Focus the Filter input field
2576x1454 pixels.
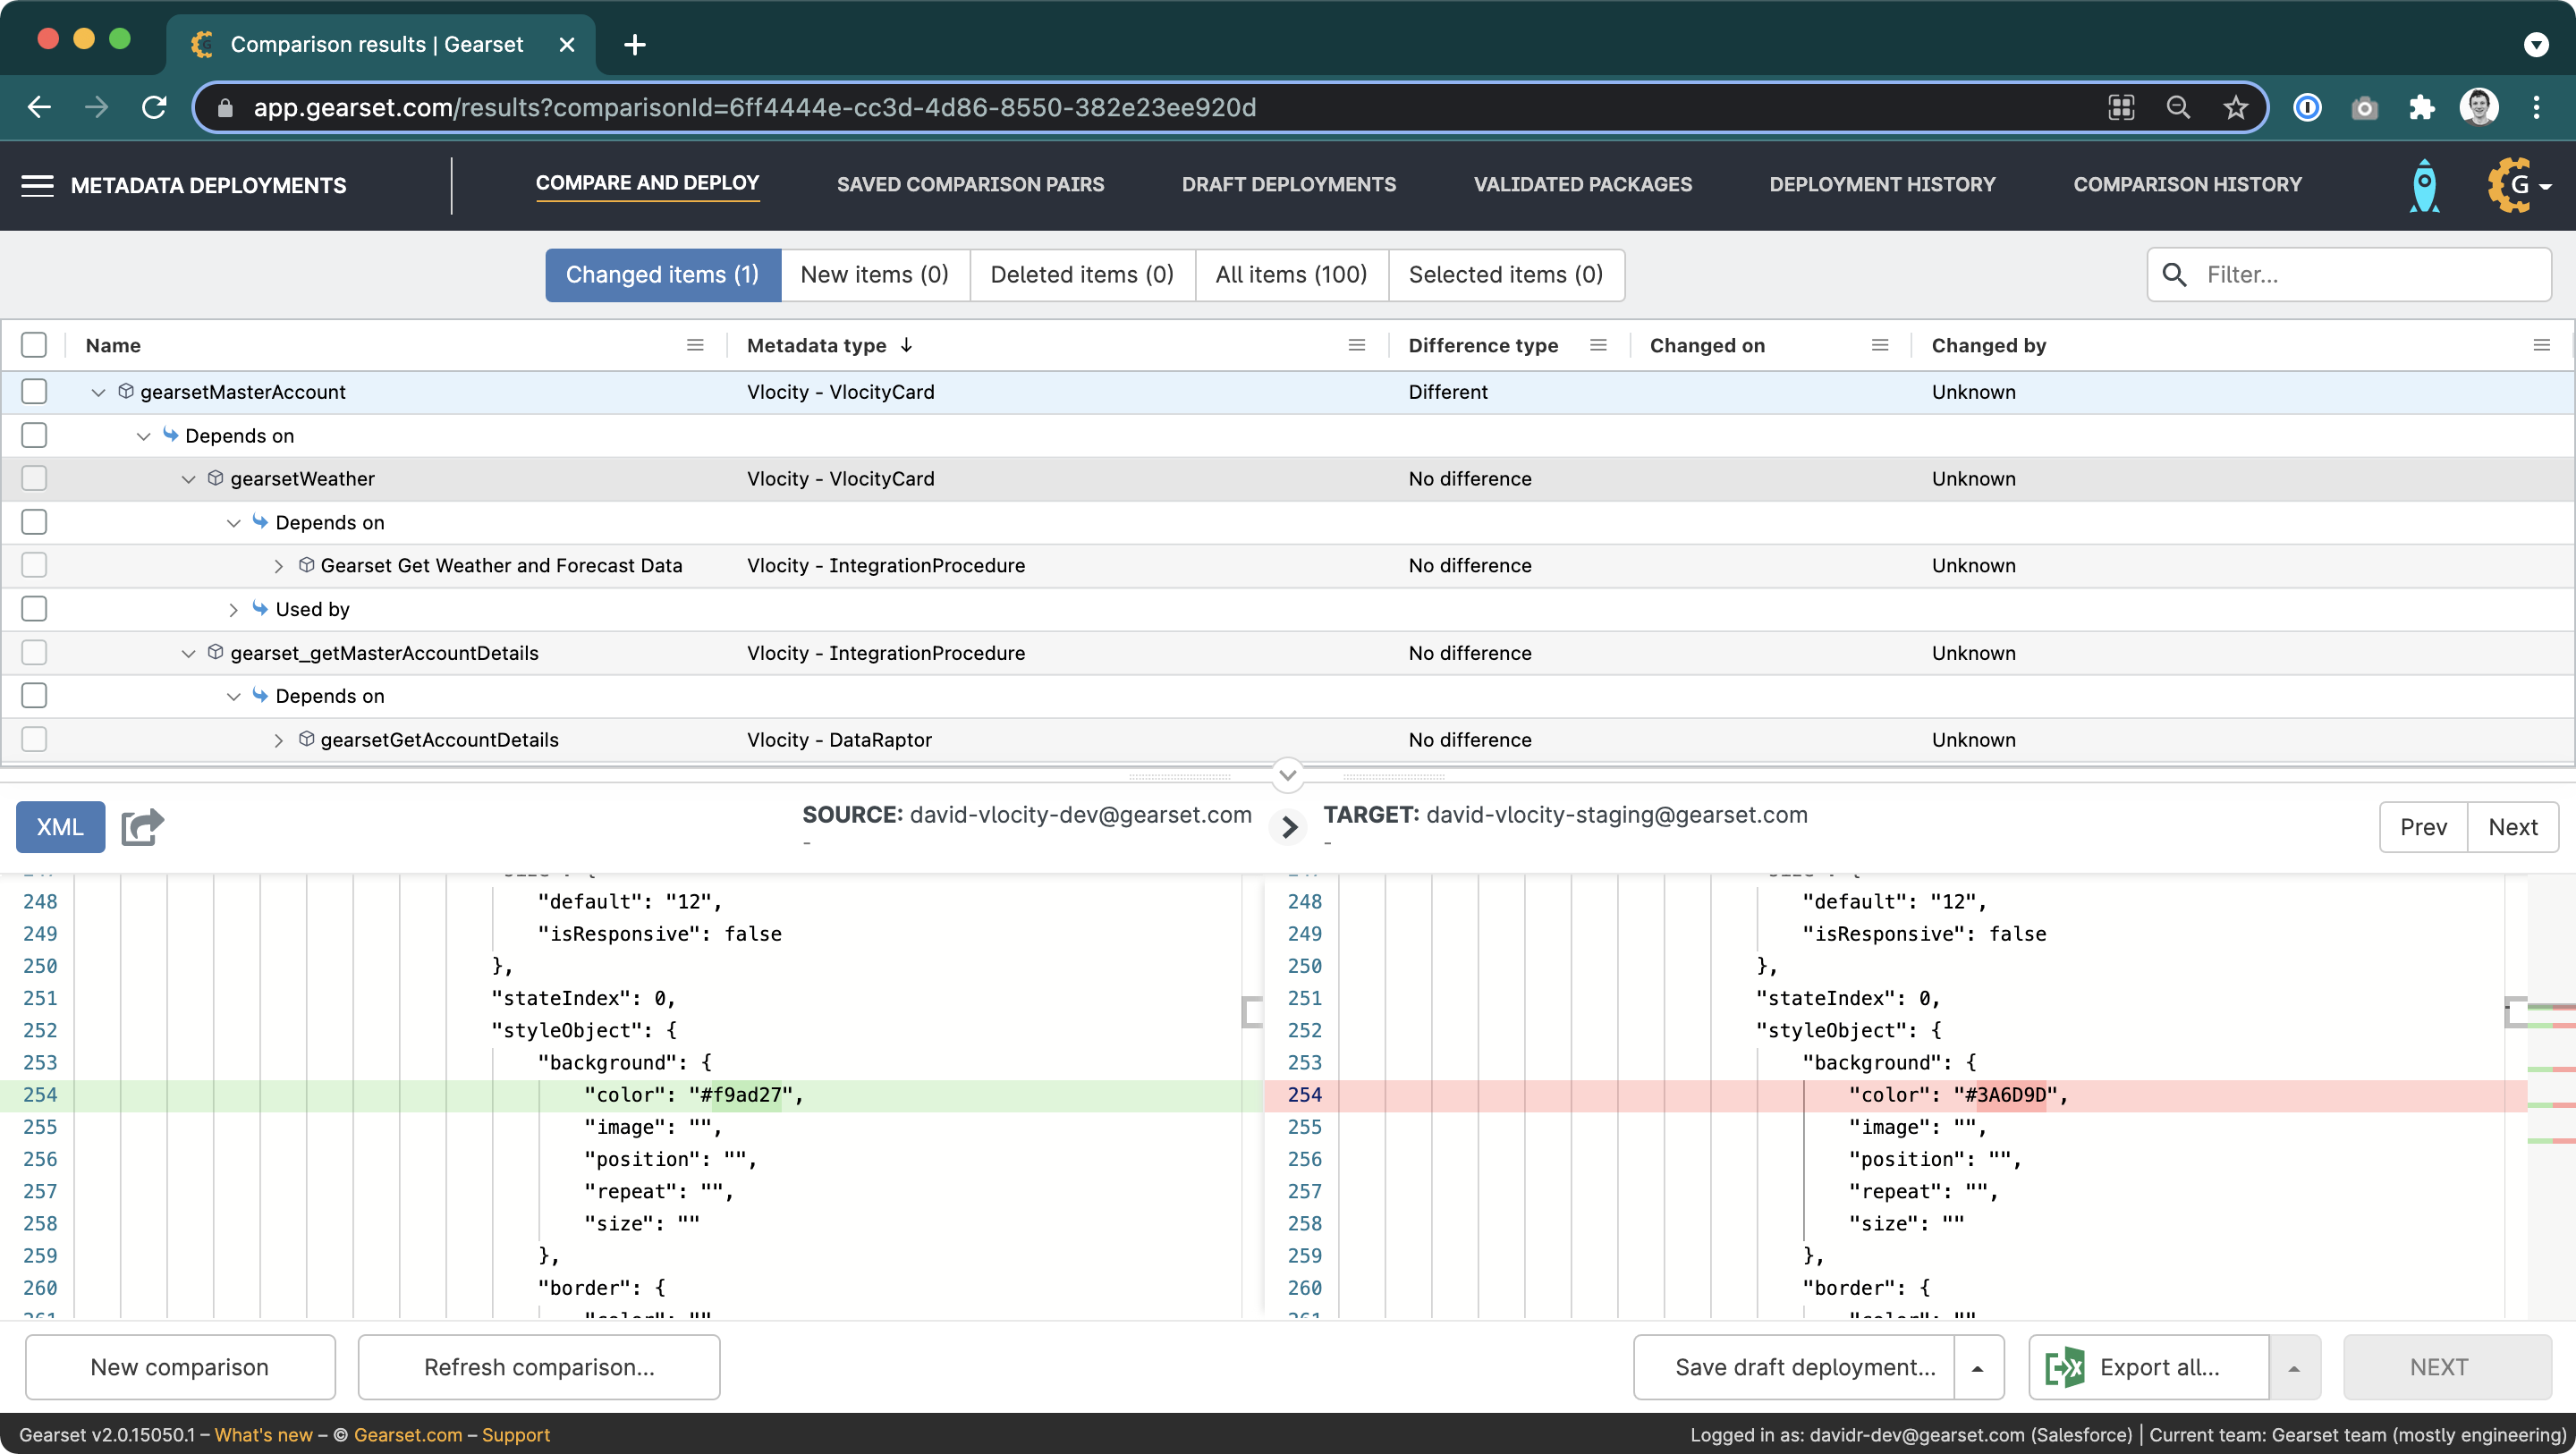[x=2349, y=275]
